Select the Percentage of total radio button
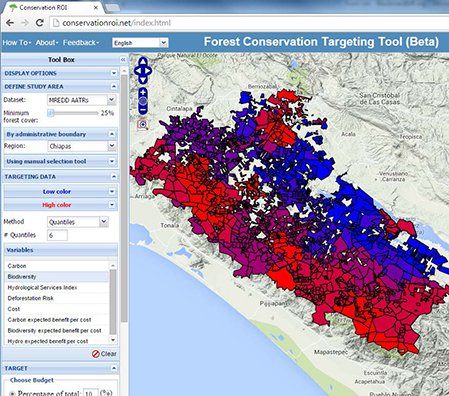The image size is (449, 396). [x=12, y=393]
